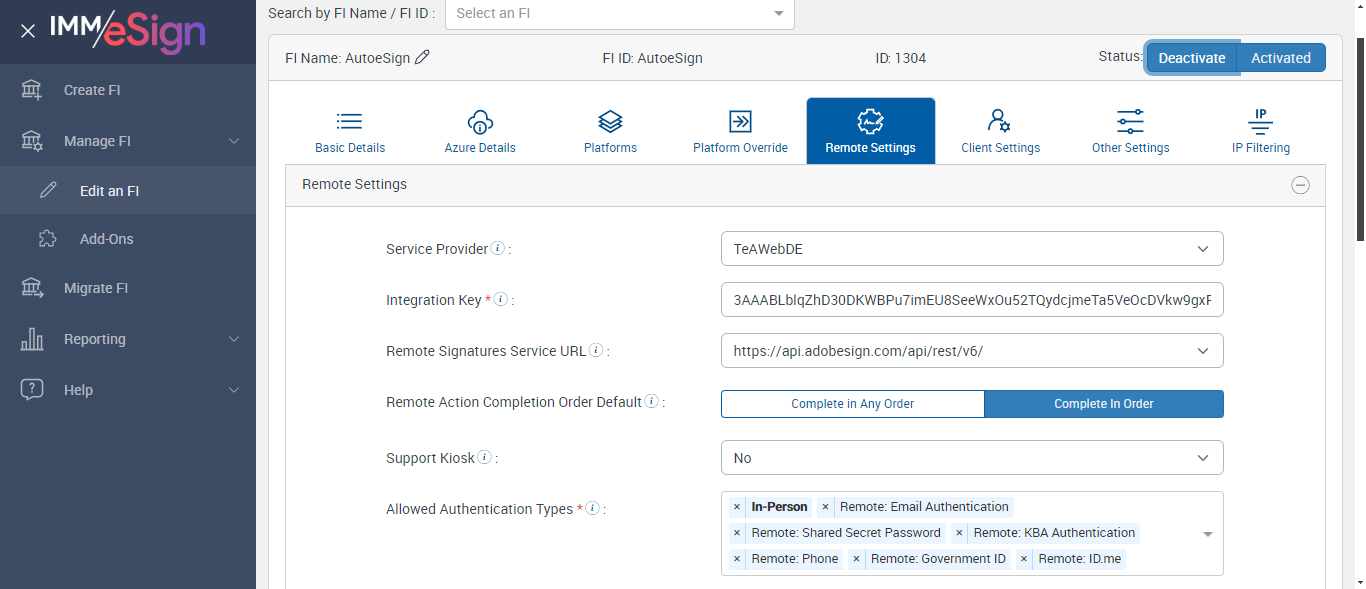Click the Integration Key input field
This screenshot has height=589, width=1366.
[x=971, y=300]
